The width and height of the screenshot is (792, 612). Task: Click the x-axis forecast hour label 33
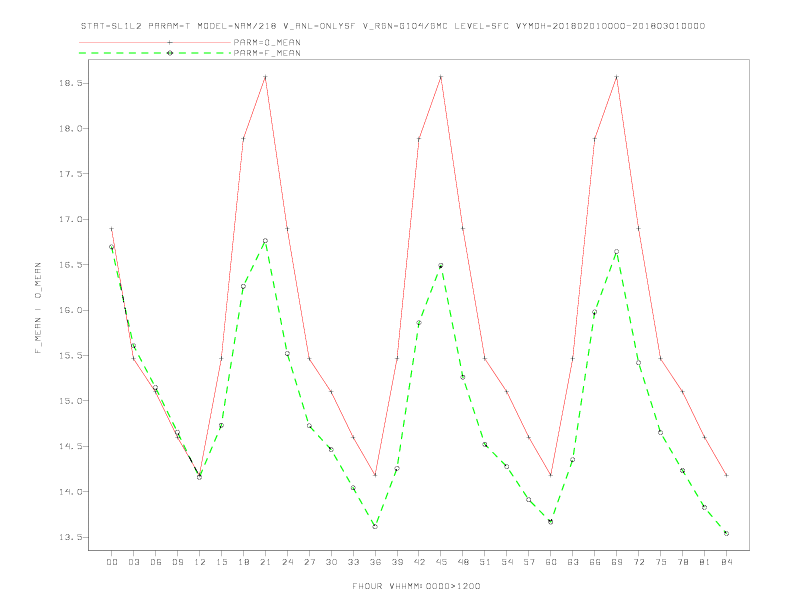click(353, 562)
